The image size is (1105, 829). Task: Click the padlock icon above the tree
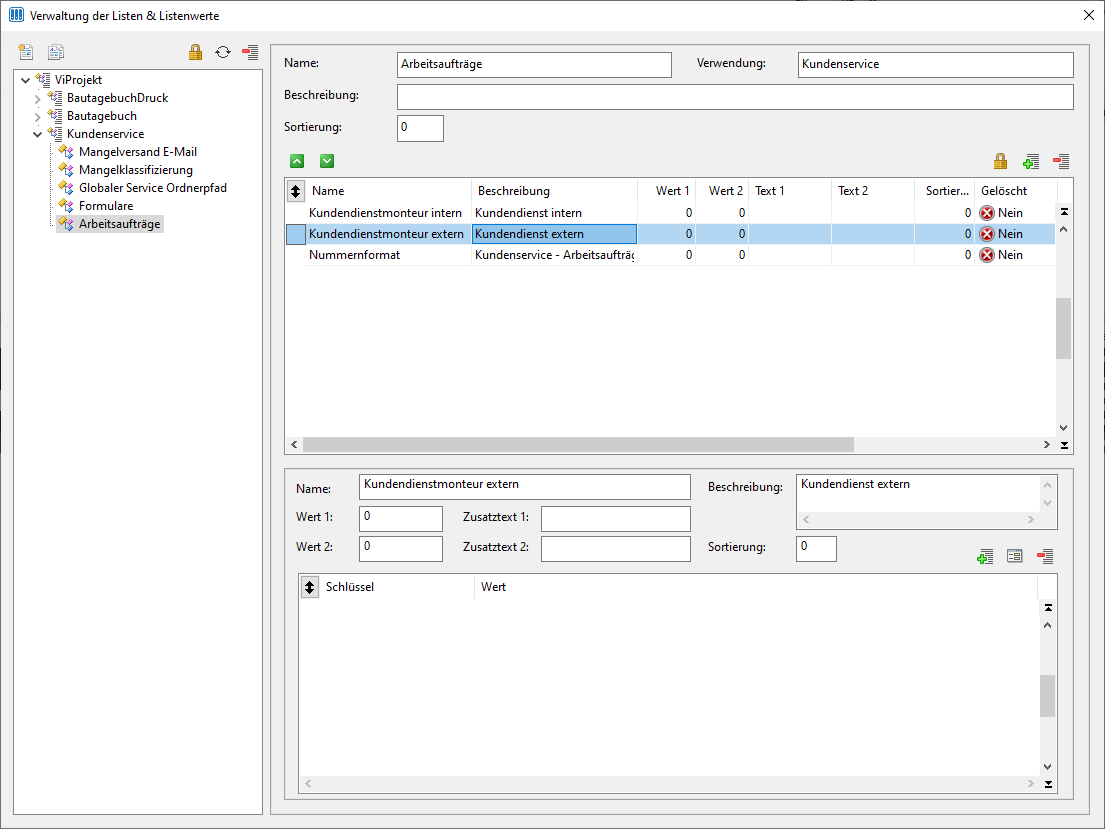195,51
